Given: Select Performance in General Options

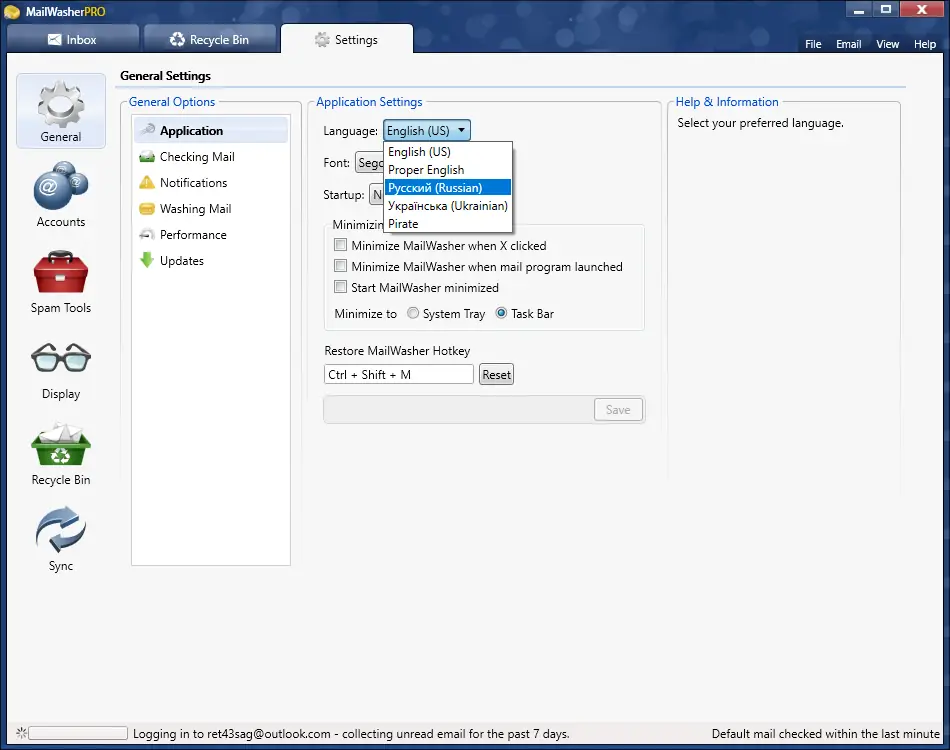Looking at the screenshot, I should click(211, 234).
